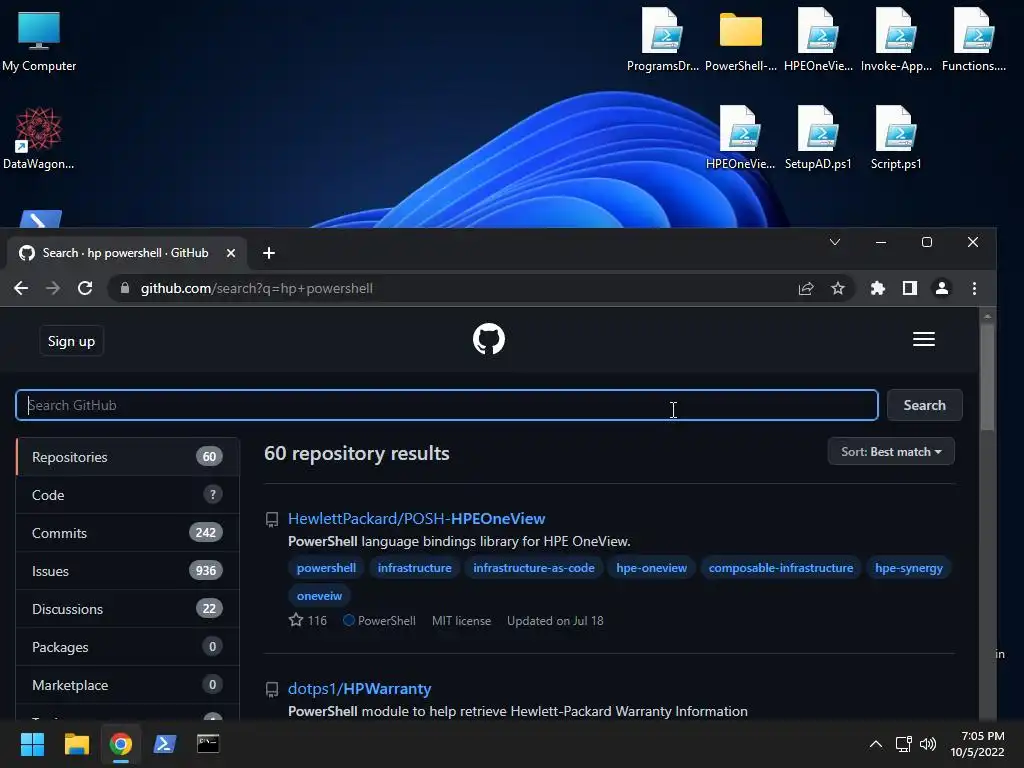Click the 116 stars count
This screenshot has width=1024, height=768.
coord(317,620)
